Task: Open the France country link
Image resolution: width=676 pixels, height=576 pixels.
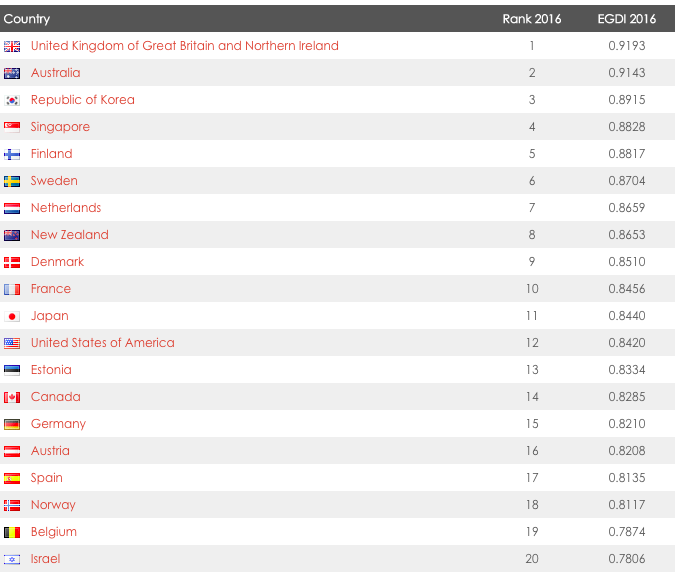Action: click(x=51, y=289)
